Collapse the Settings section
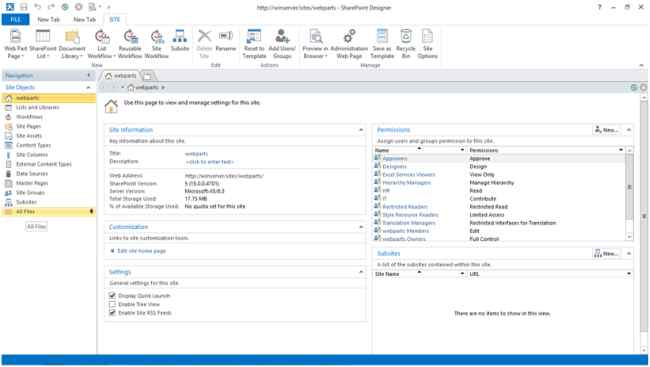The height and width of the screenshot is (367, 650). (x=361, y=272)
